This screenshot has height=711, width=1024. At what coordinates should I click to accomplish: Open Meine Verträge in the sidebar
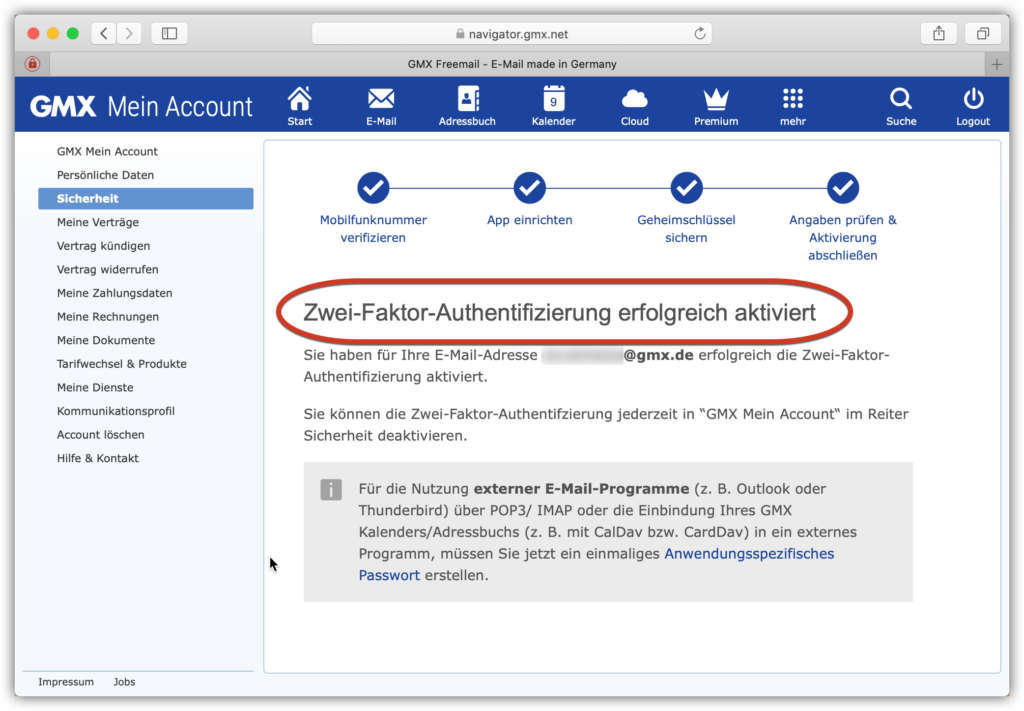point(98,222)
